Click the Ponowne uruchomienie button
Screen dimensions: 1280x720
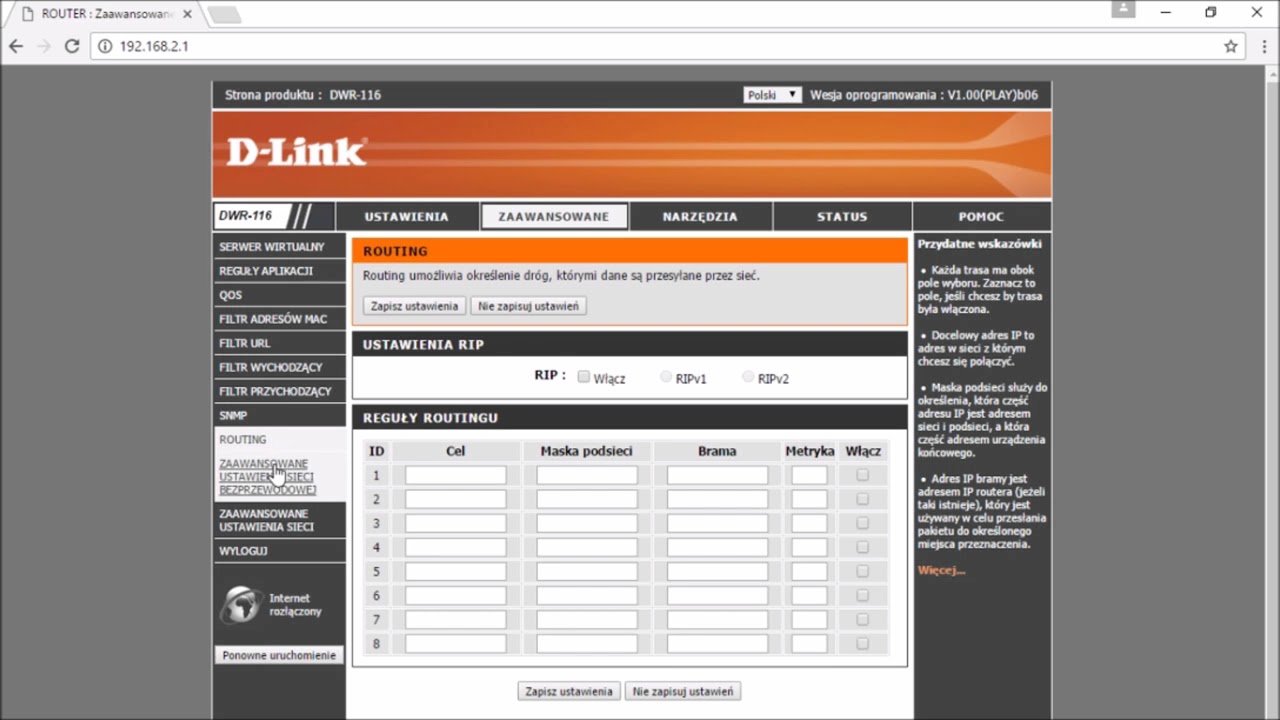279,655
